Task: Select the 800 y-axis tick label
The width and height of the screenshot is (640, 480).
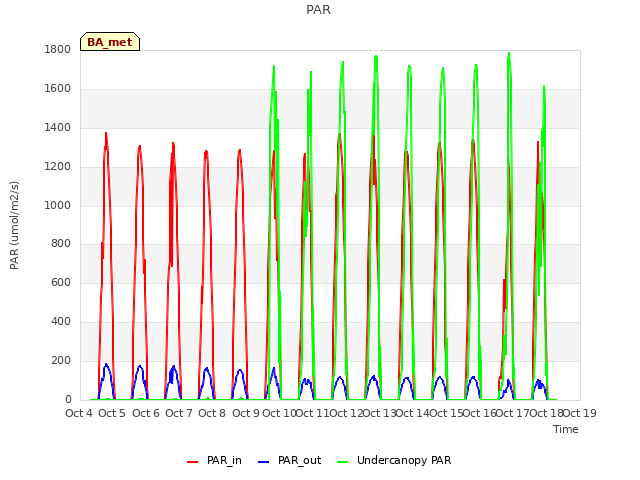Action: [61, 244]
